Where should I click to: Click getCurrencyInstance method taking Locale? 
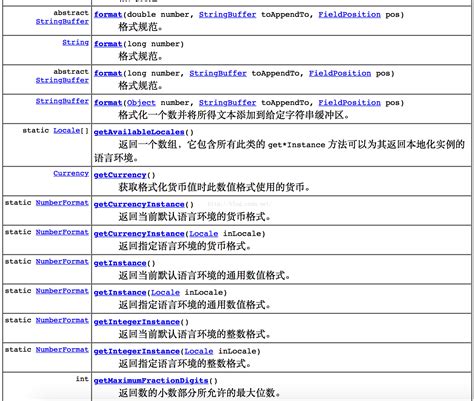click(x=139, y=234)
